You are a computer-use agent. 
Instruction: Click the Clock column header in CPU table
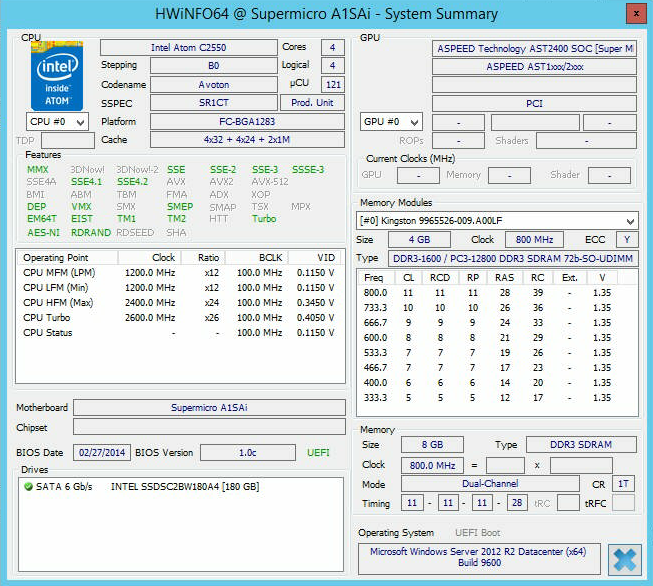coord(150,257)
